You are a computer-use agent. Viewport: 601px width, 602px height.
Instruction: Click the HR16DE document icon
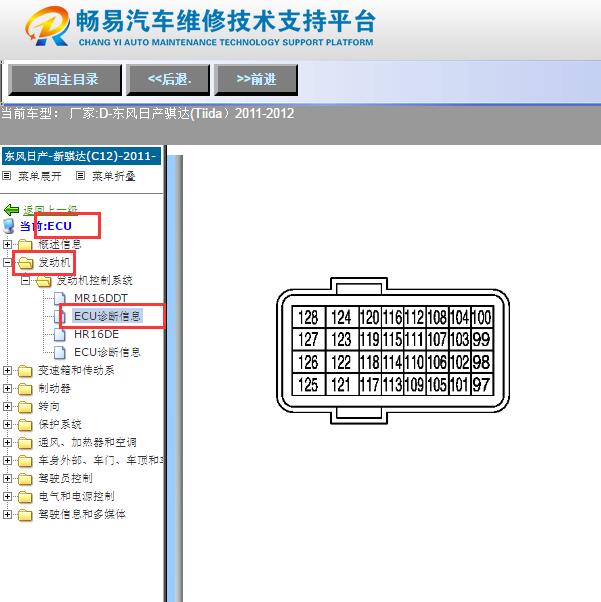click(60, 334)
